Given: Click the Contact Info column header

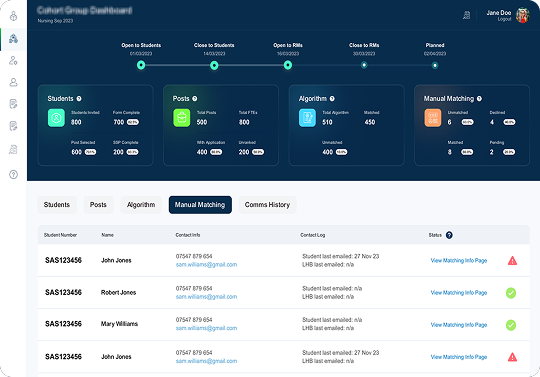Looking at the screenshot, I should (188, 235).
